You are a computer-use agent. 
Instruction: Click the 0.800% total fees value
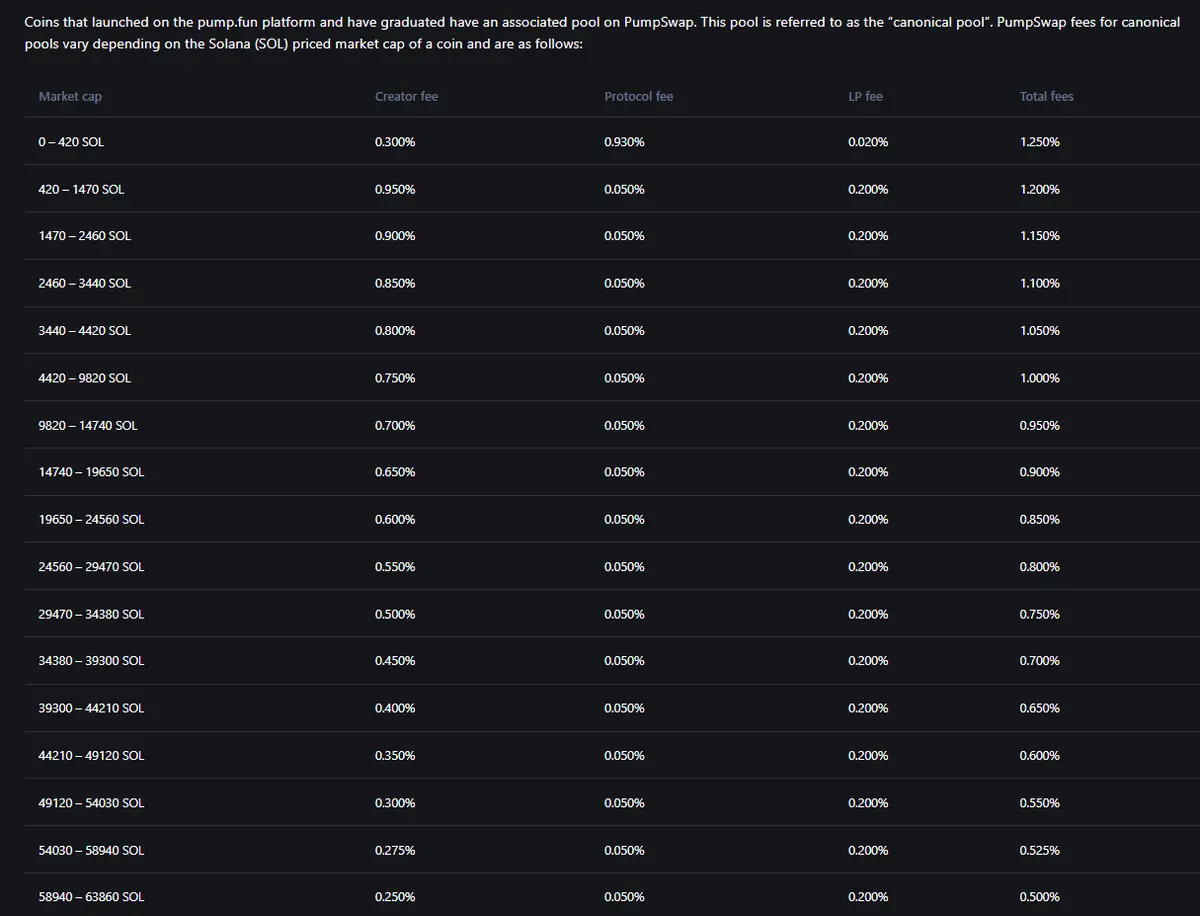click(x=1040, y=566)
